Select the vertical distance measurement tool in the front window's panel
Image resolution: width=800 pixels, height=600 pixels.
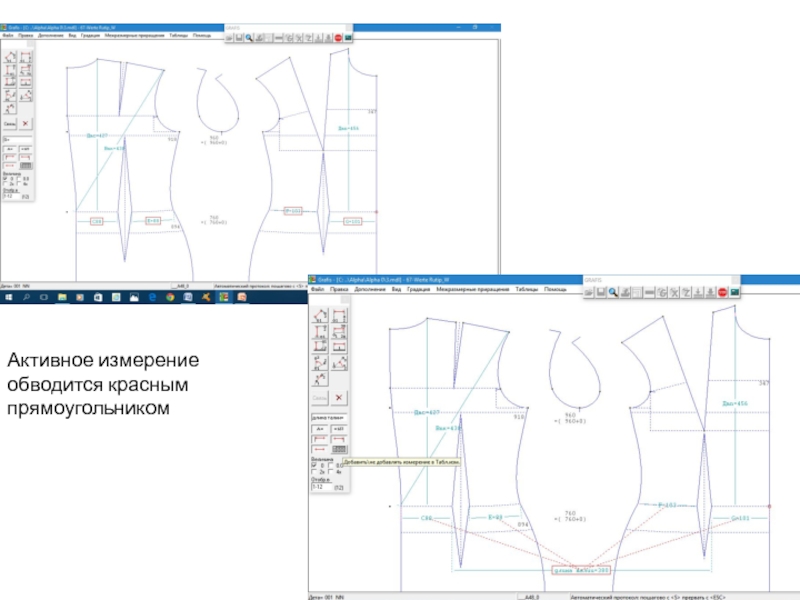(320, 332)
